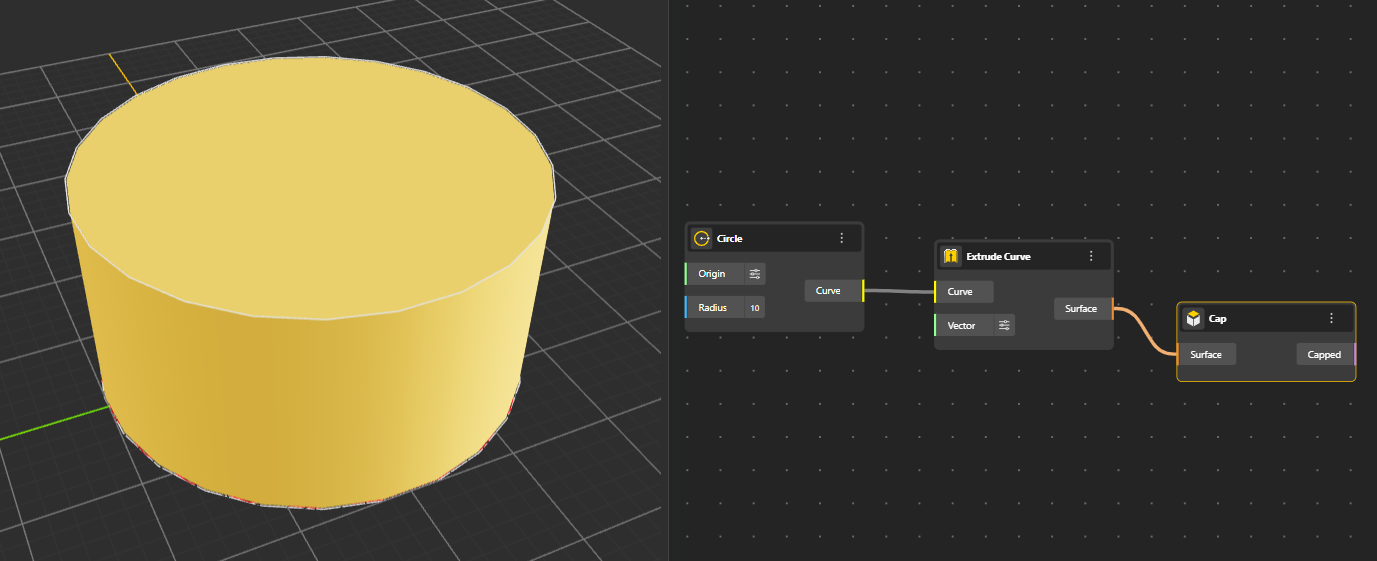
Task: Click the Cap node cube icon
Action: [x=1193, y=318]
